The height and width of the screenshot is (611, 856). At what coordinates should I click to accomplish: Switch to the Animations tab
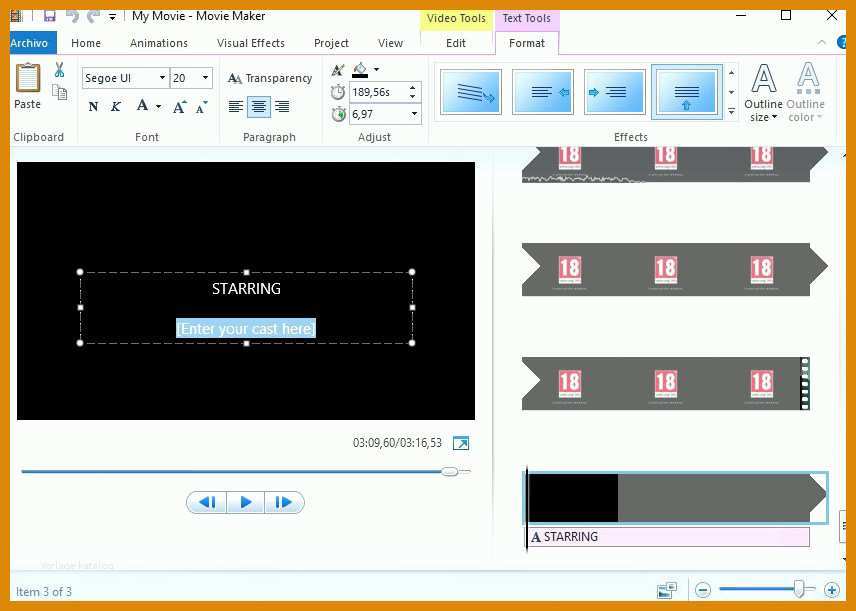pyautogui.click(x=159, y=43)
